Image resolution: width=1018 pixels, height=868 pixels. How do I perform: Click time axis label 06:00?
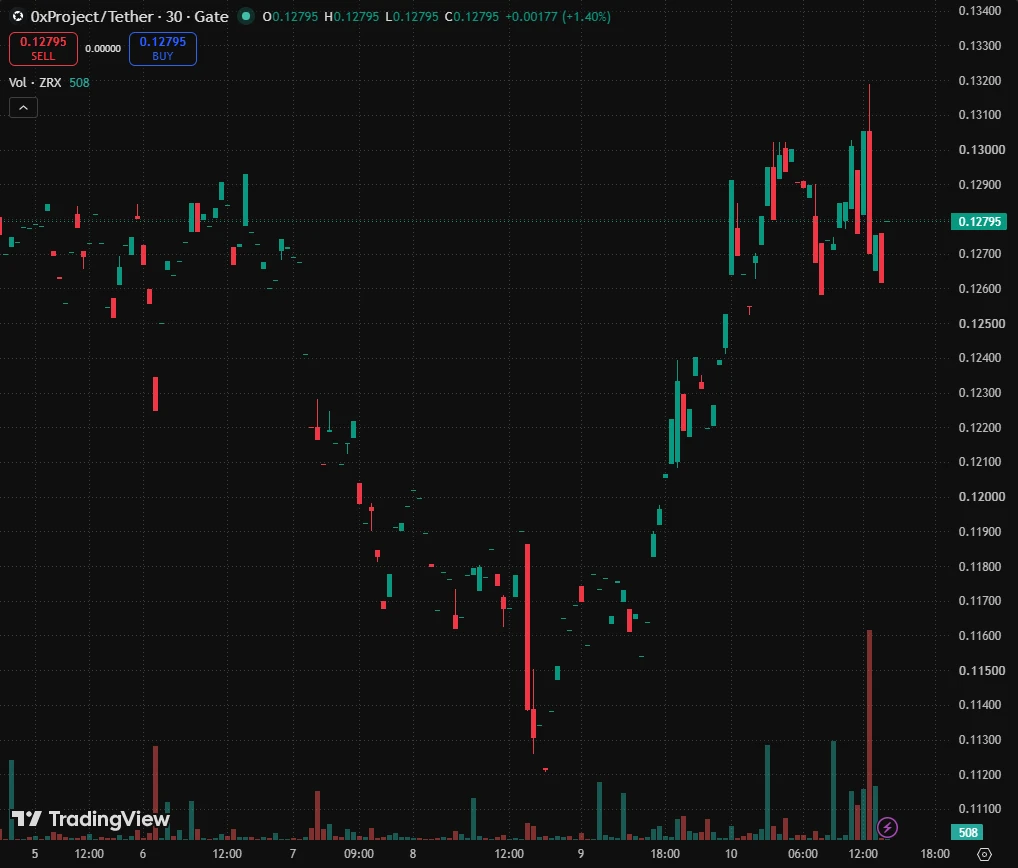pyautogui.click(x=802, y=854)
